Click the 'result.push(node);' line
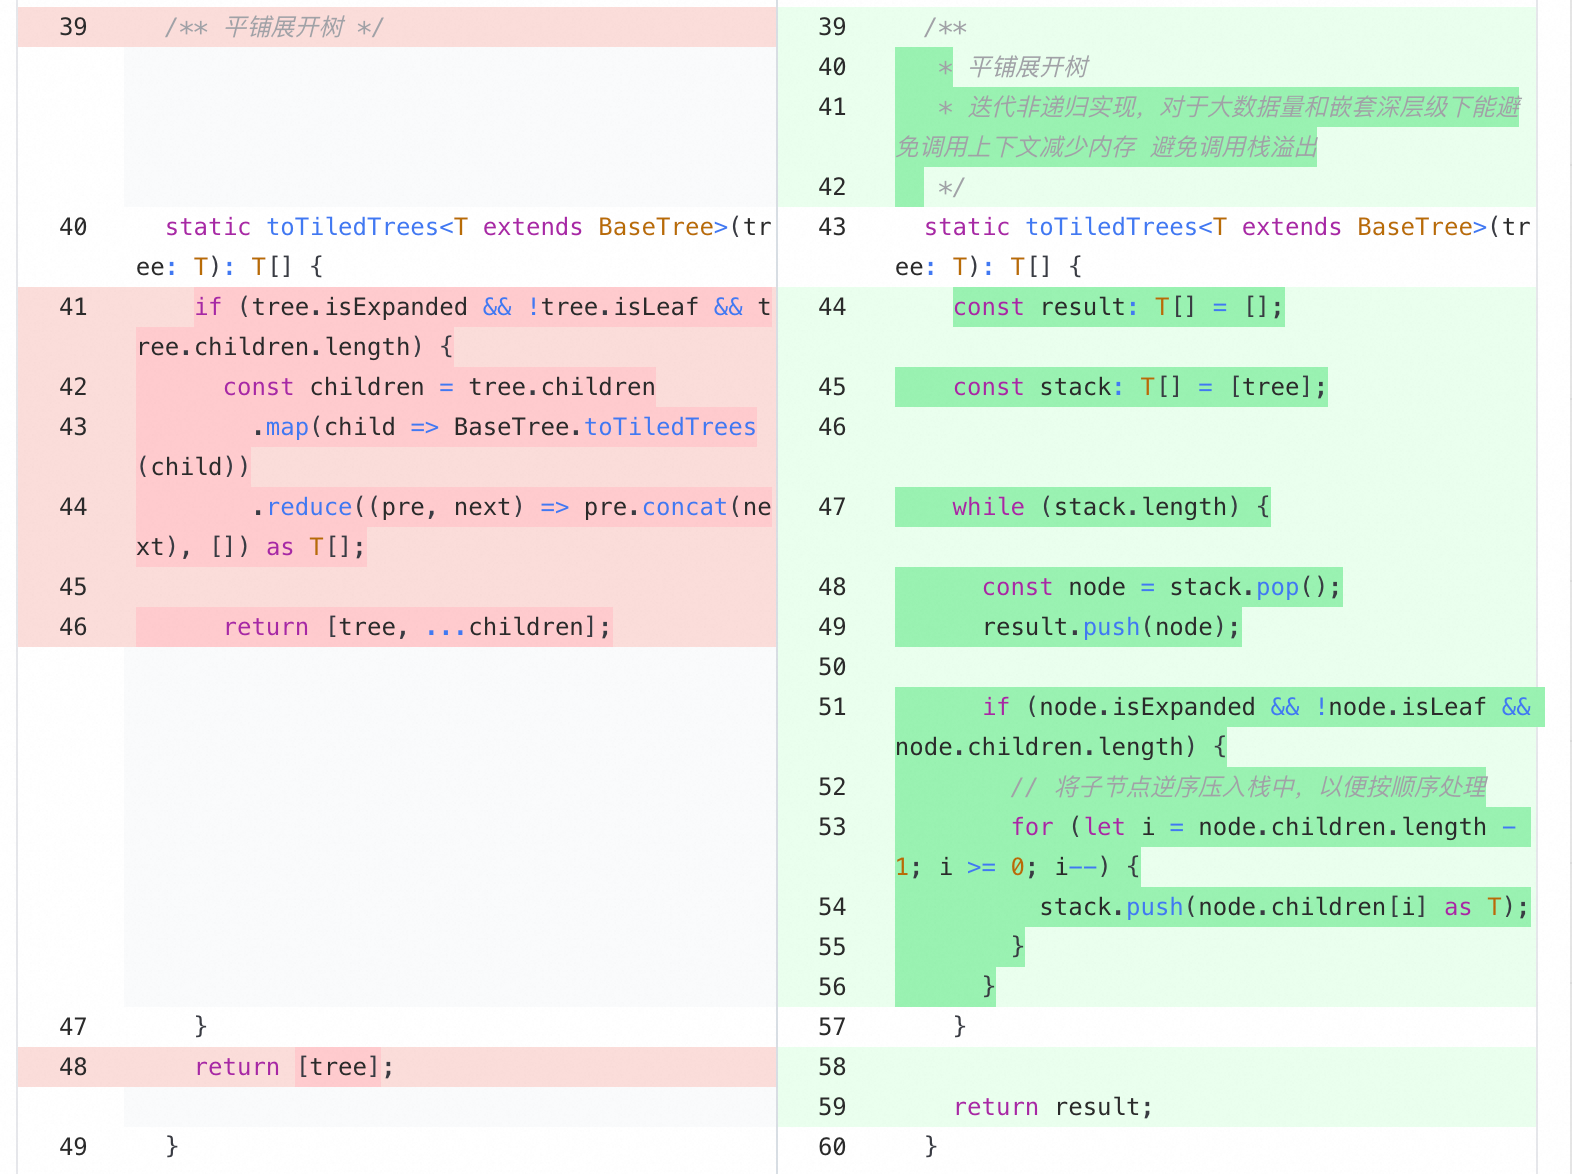Screen dimensions: 1572x1174 (1111, 627)
